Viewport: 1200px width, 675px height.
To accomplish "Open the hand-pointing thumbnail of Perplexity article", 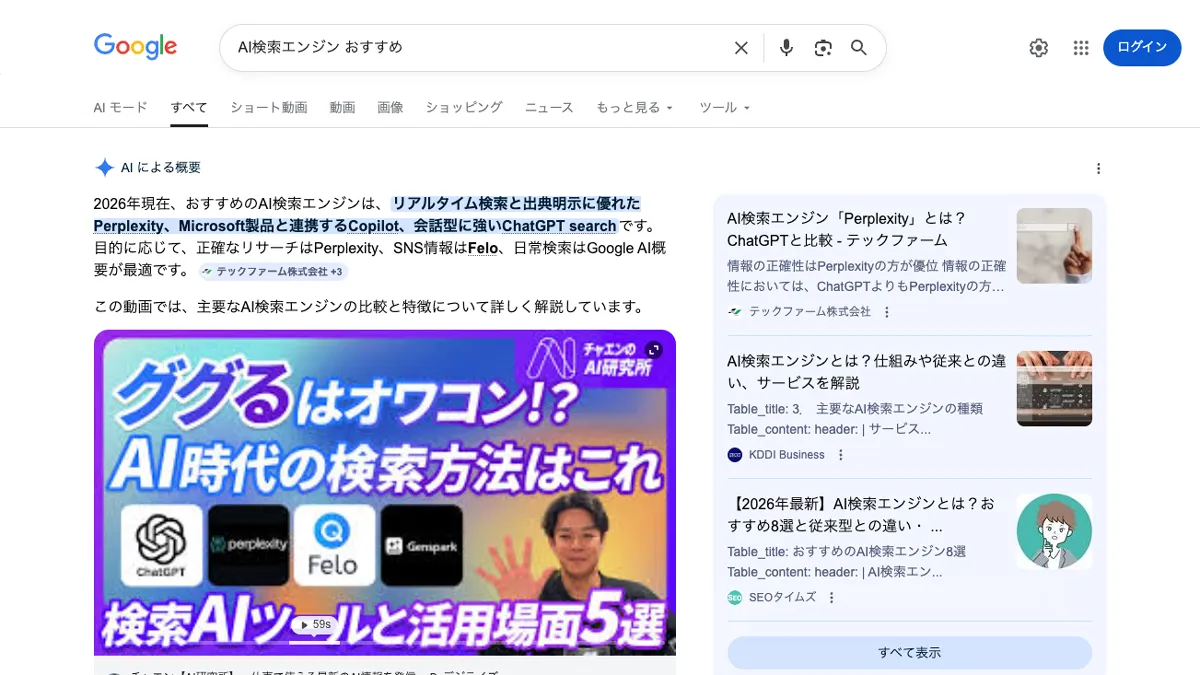I will click(x=1054, y=246).
